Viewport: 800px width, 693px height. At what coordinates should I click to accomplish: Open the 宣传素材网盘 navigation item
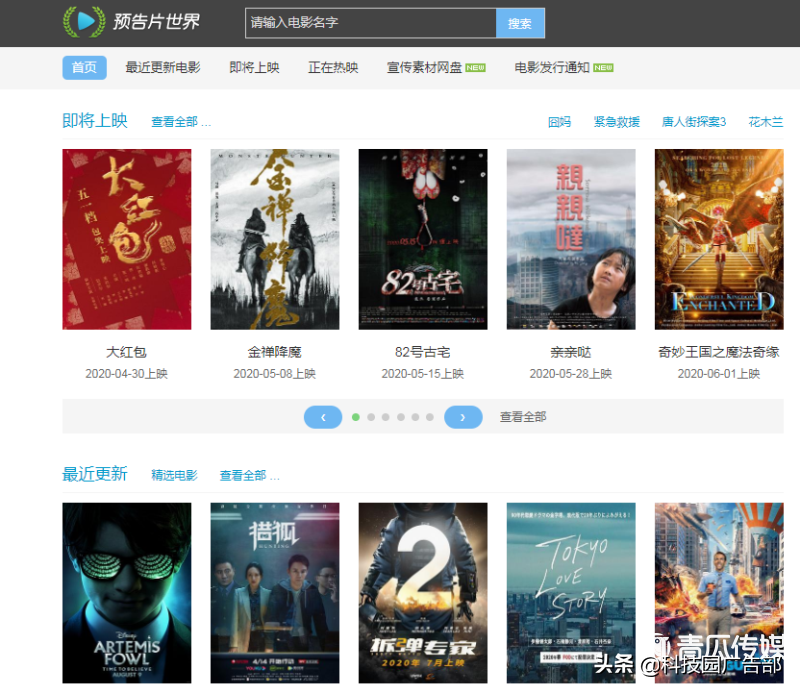[x=424, y=67]
